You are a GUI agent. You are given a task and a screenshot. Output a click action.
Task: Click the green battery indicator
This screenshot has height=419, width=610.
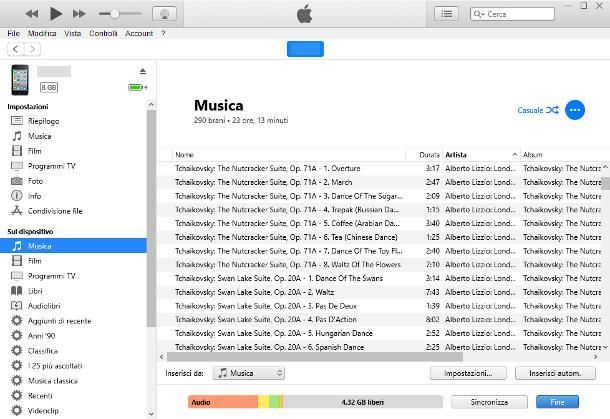137,88
